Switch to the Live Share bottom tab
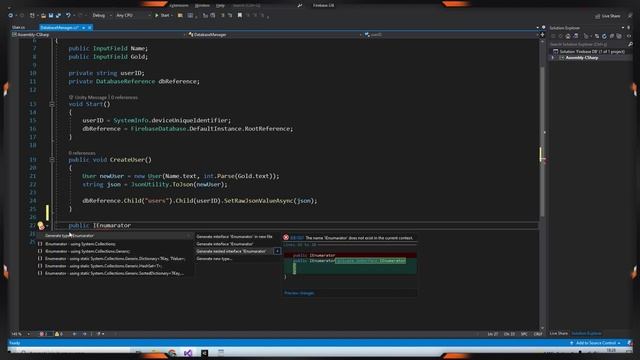Viewport: 640px width, 360px height. pyautogui.click(x=558, y=333)
